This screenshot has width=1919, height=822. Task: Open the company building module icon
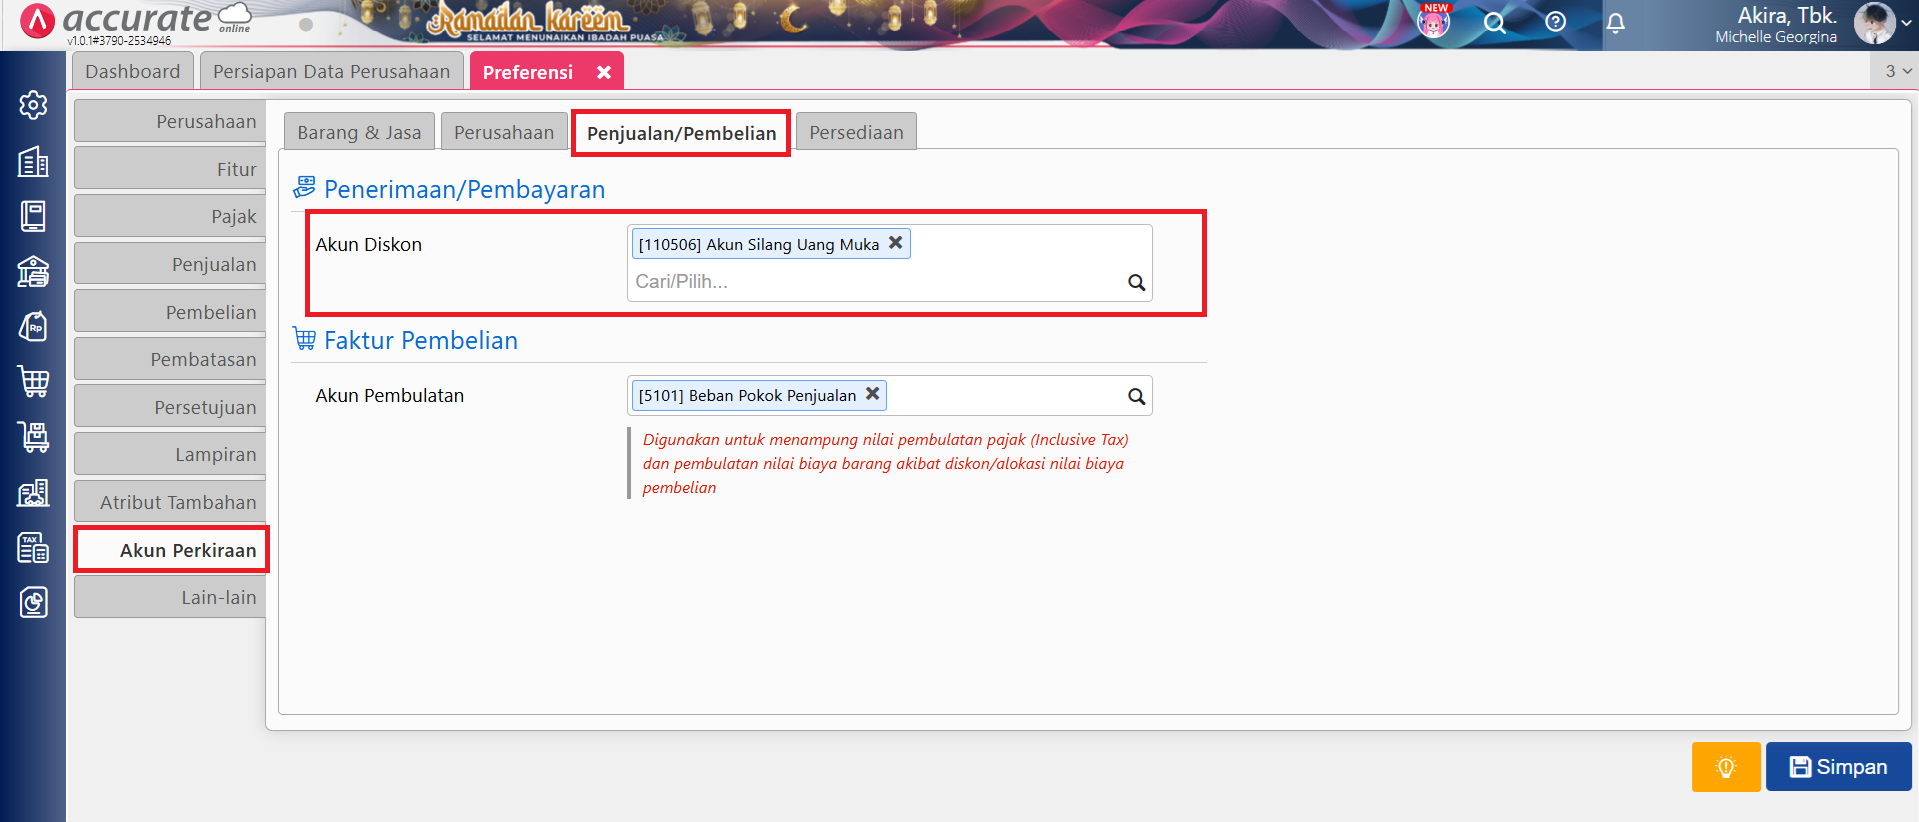pos(33,161)
